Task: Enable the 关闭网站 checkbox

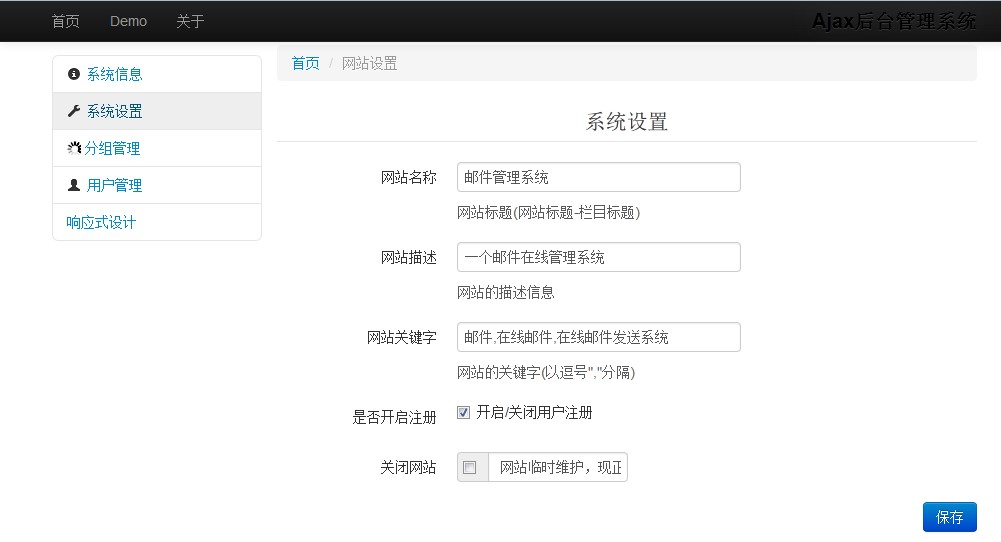Action: (470, 468)
